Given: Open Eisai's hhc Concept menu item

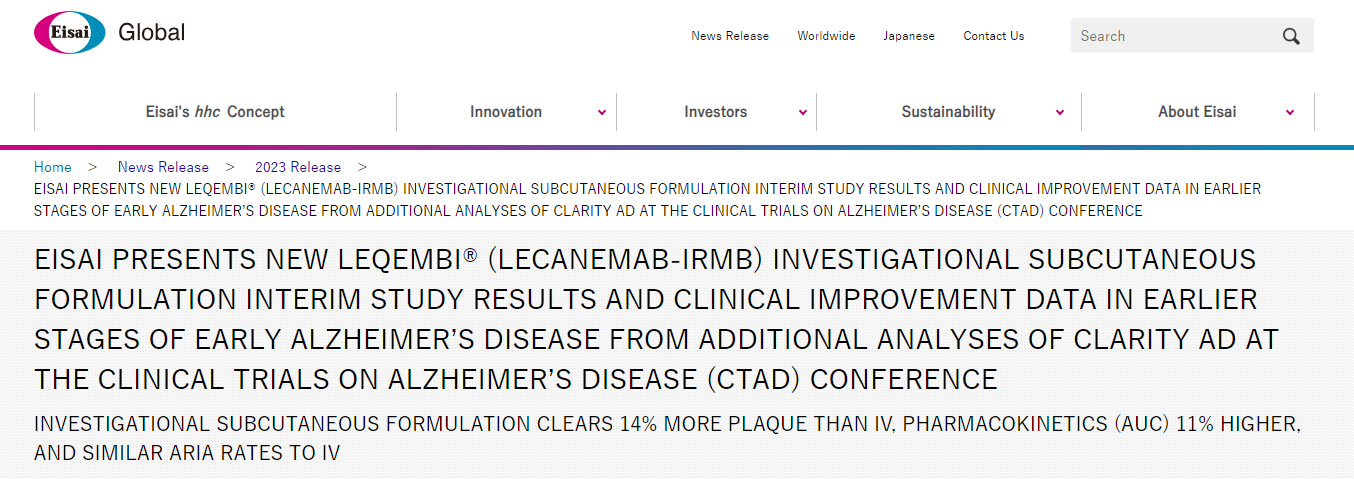Looking at the screenshot, I should (215, 112).
